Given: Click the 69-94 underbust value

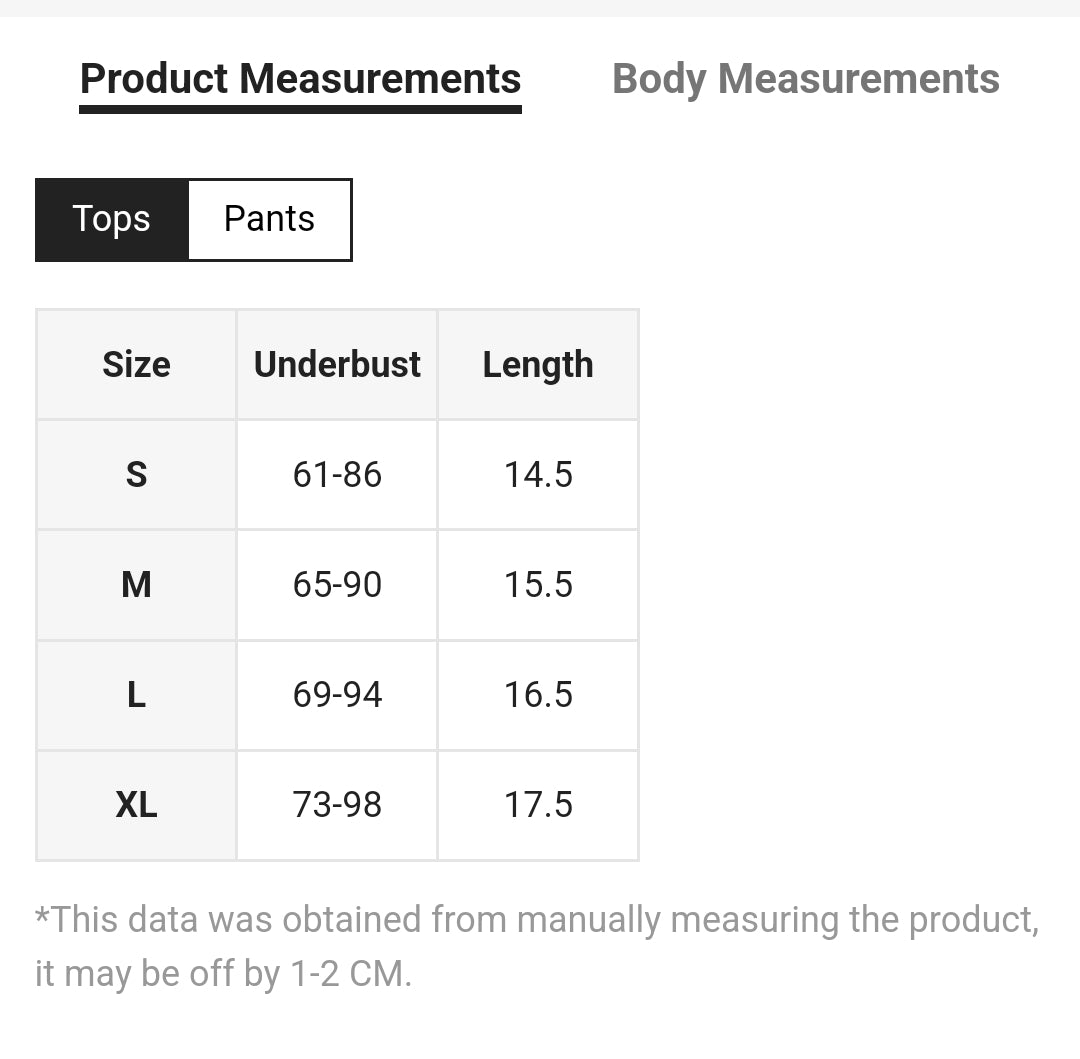Looking at the screenshot, I should (337, 694).
